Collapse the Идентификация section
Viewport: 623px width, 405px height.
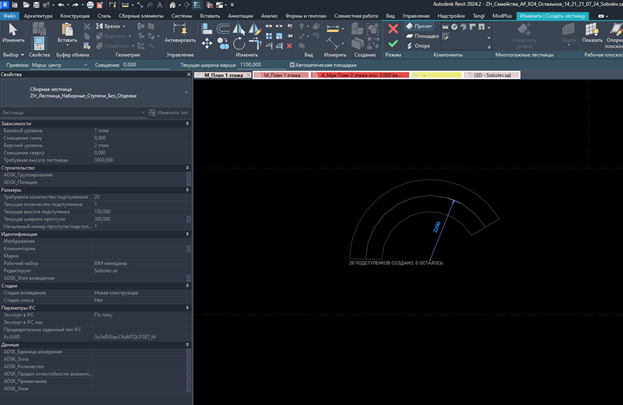coord(187,234)
